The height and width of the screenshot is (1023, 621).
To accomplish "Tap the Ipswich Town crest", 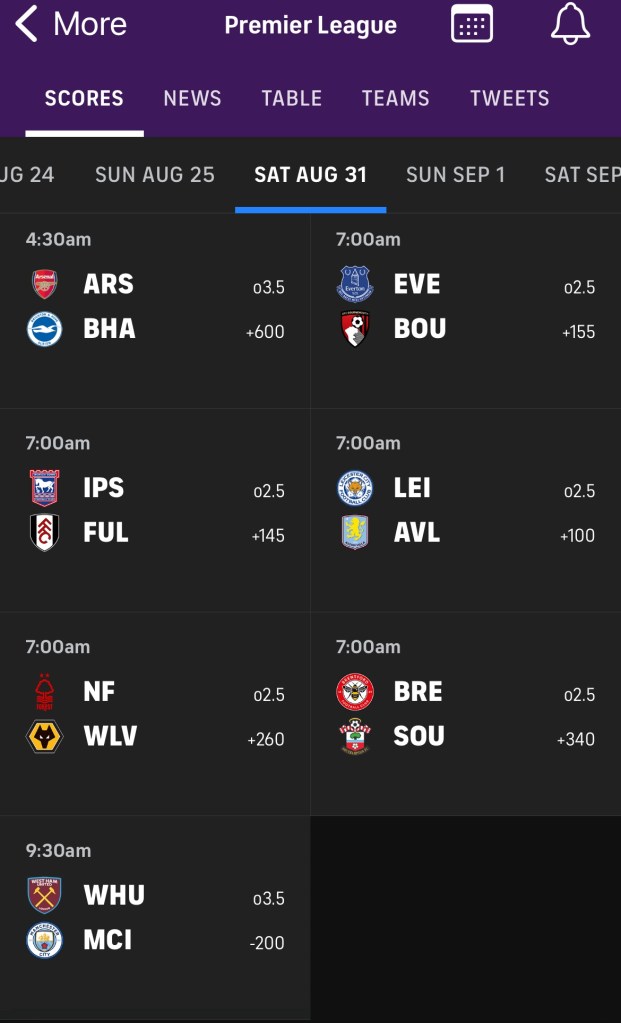I will coord(44,488).
